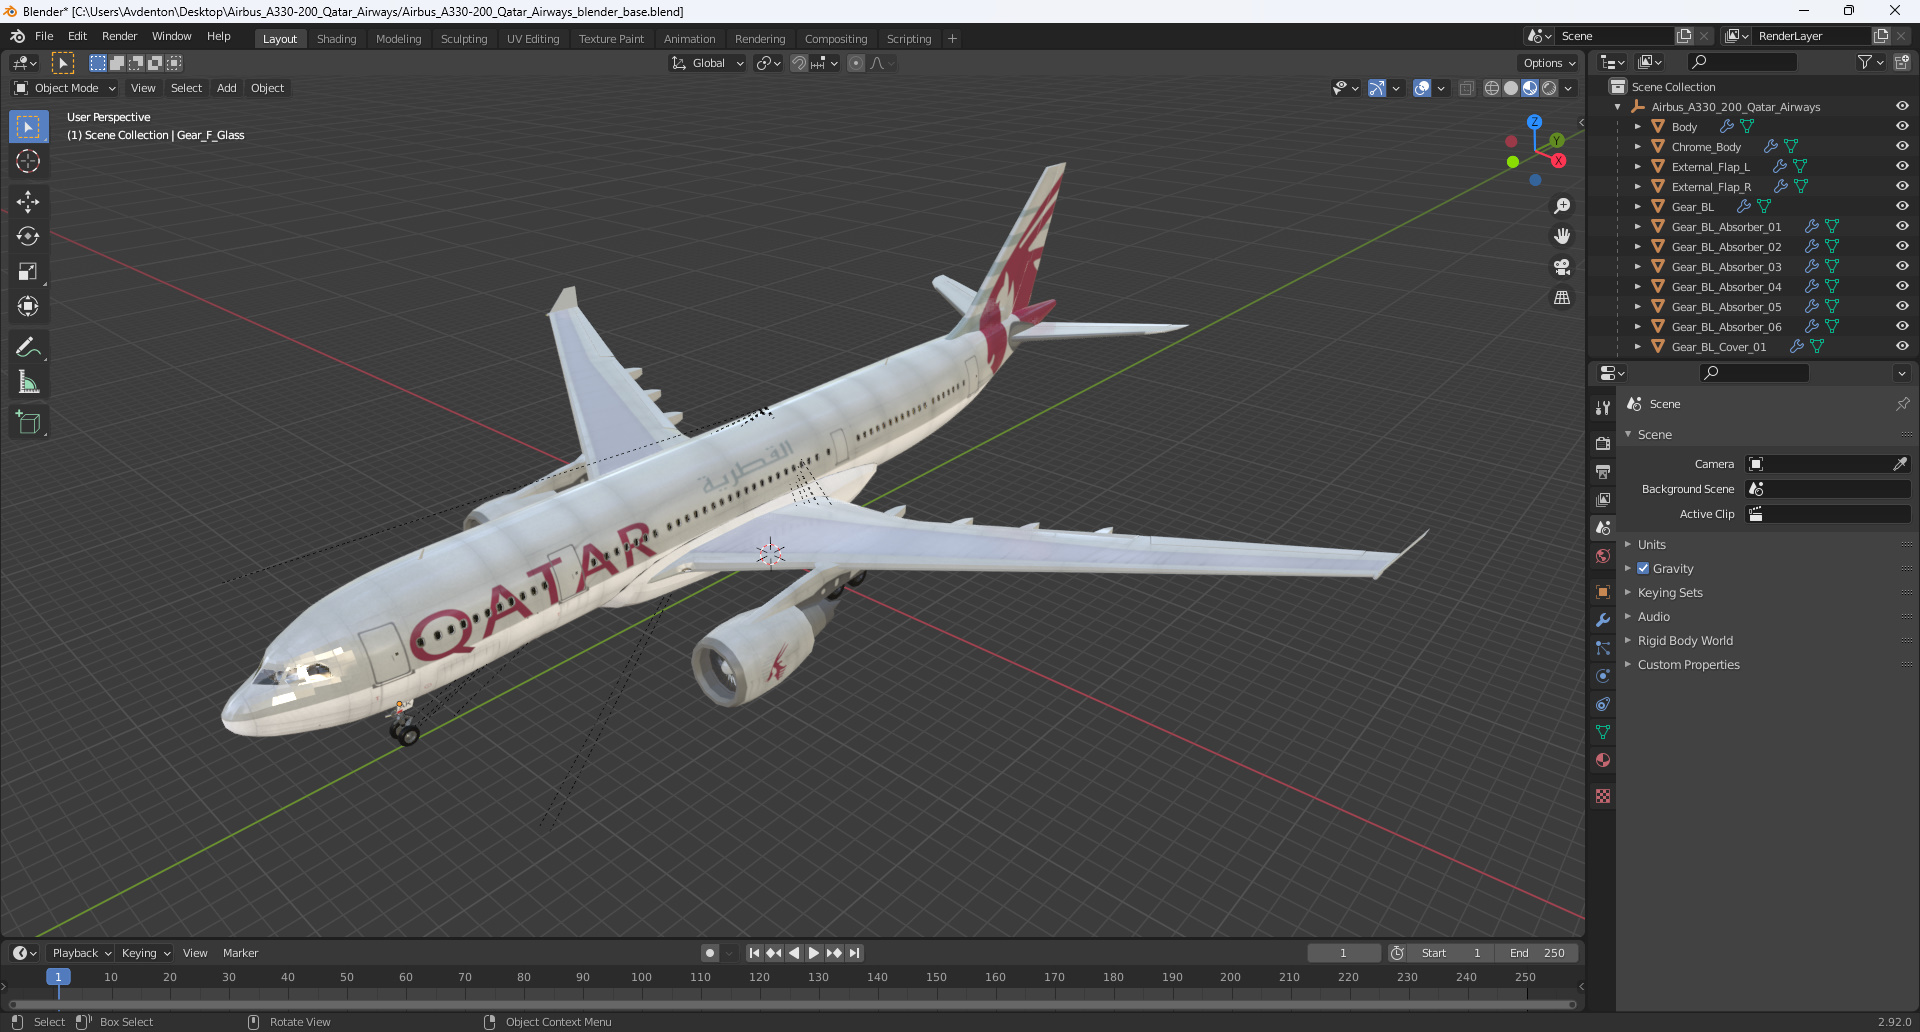Open the Texture properties tab
Image resolution: width=1920 pixels, height=1032 pixels.
1603,796
